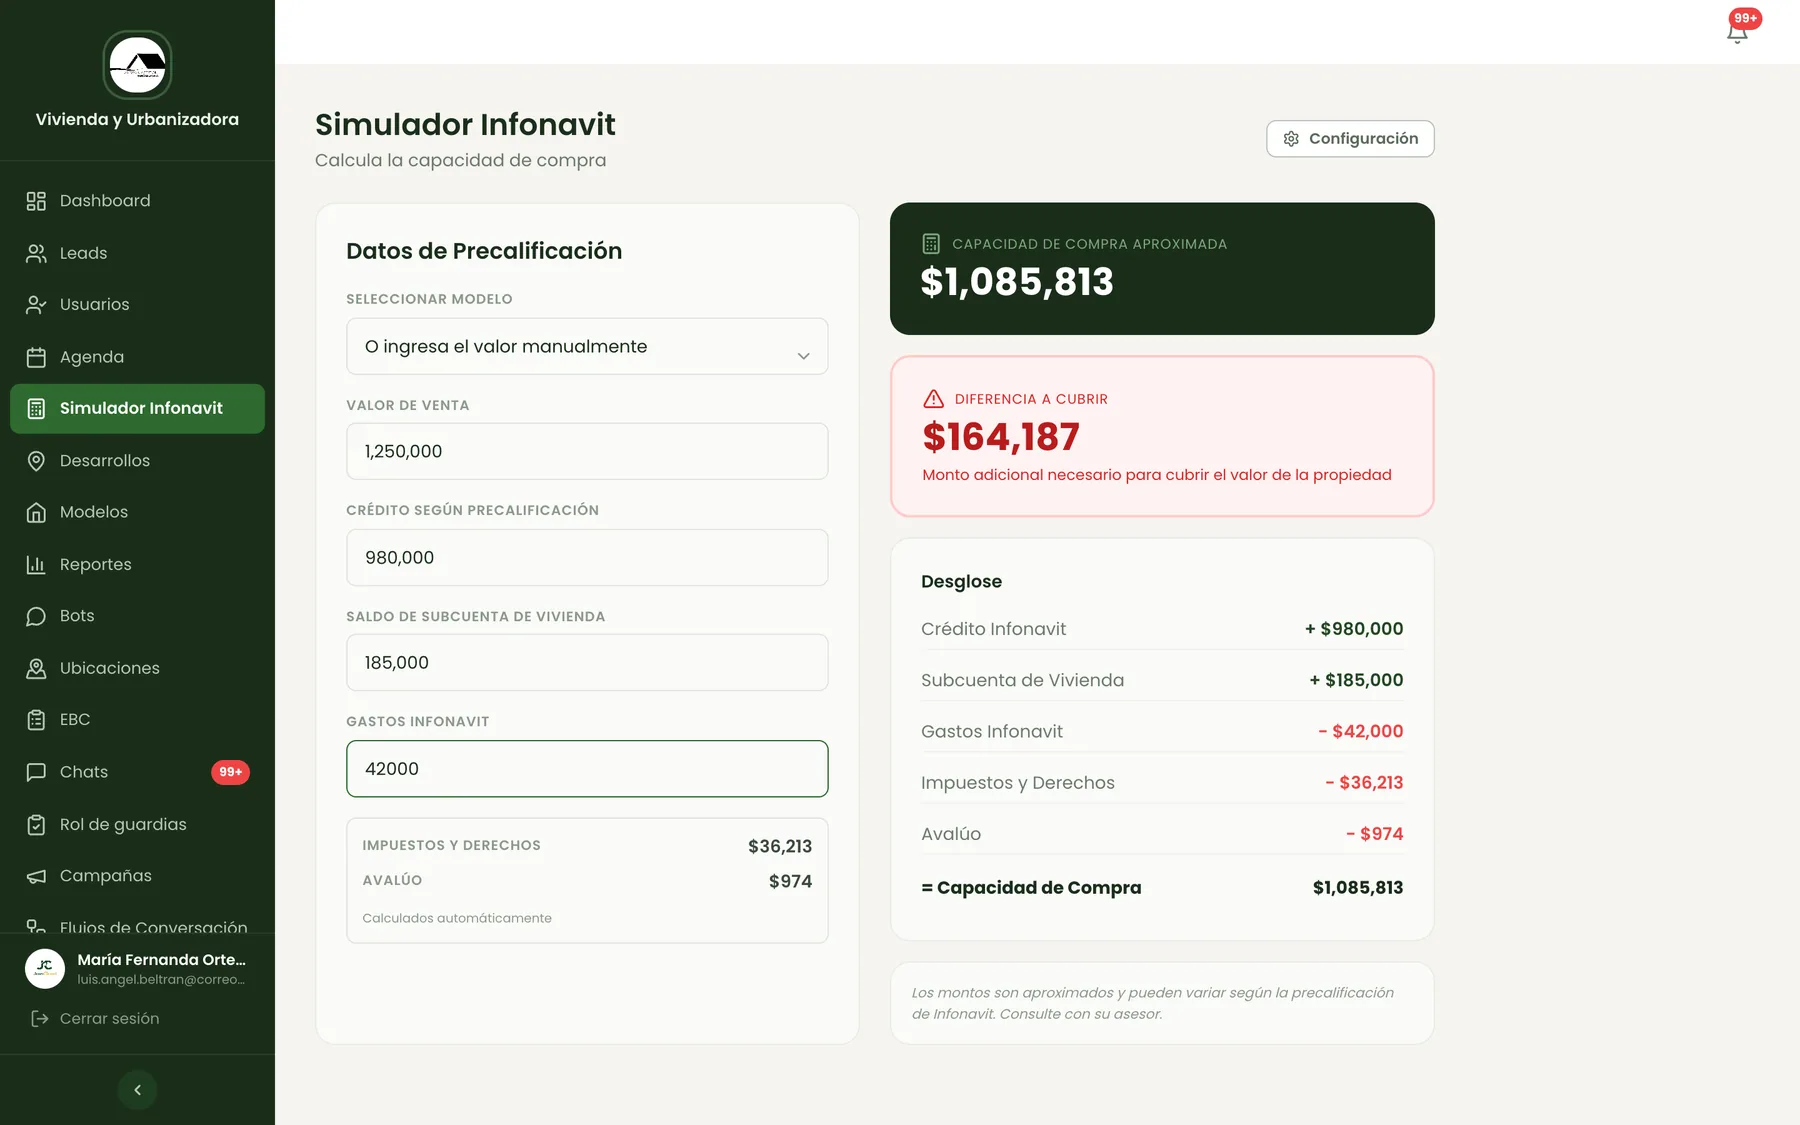
Task: Click the Reportes bar chart icon
Action: [36, 564]
